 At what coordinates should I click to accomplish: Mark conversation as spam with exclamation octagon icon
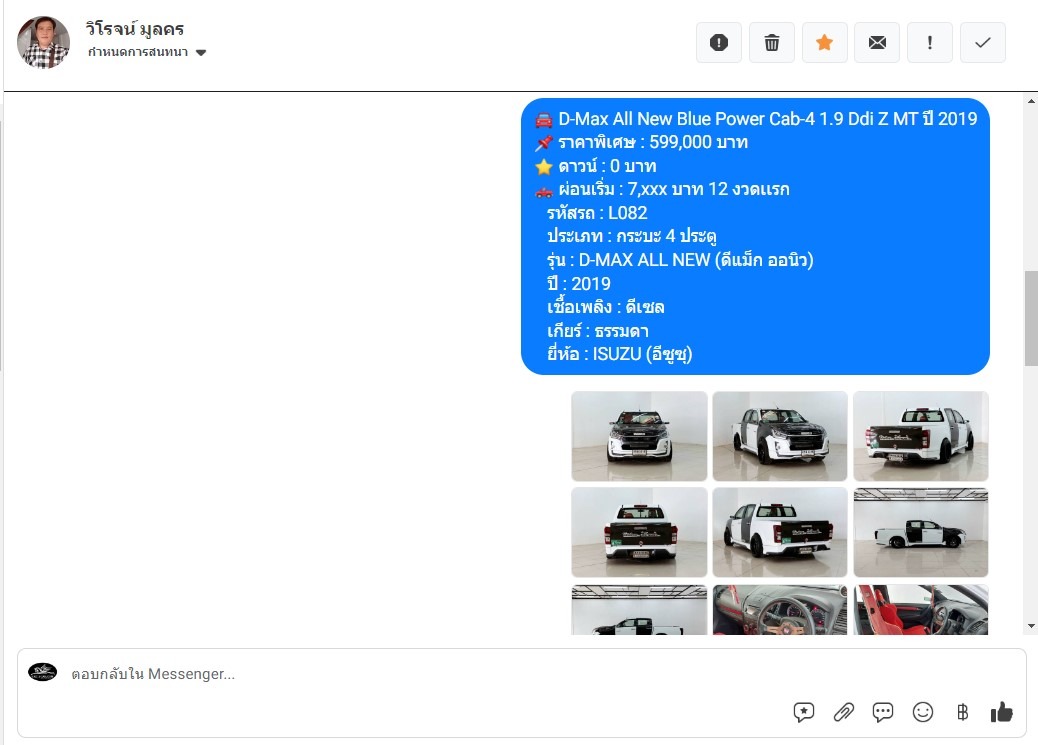point(719,42)
